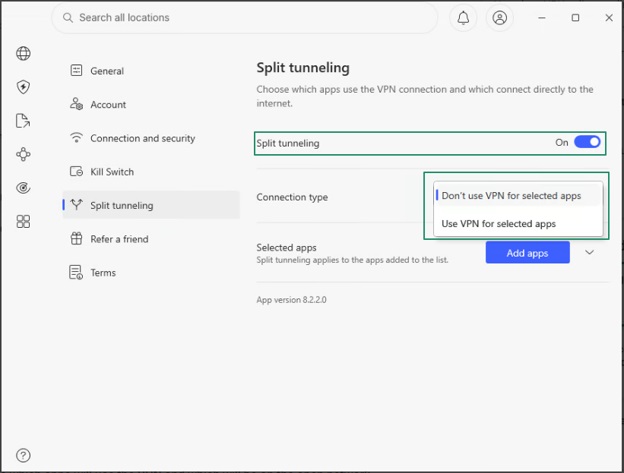Screen dimensions: 624x473
Task: Click the On status text
Action: [562, 142]
